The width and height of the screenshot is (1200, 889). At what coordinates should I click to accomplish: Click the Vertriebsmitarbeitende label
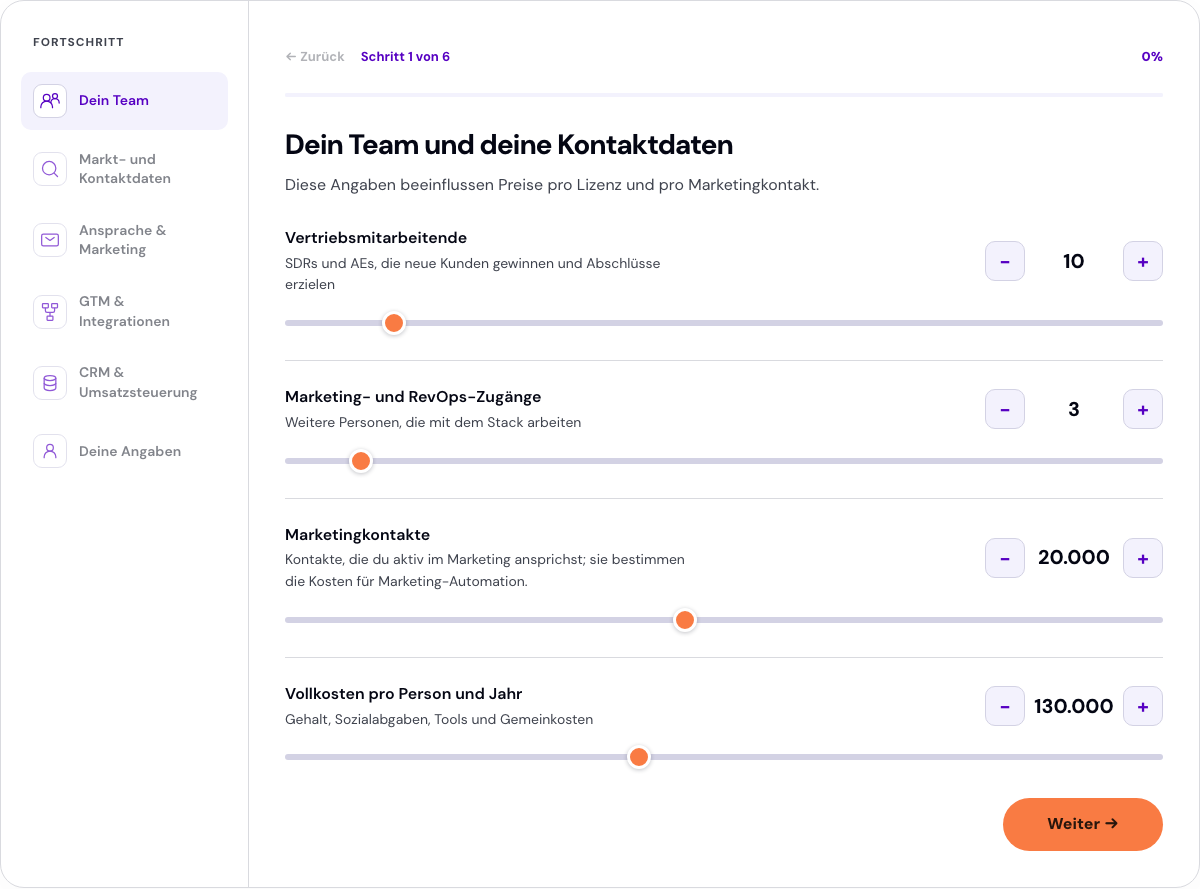tap(376, 238)
